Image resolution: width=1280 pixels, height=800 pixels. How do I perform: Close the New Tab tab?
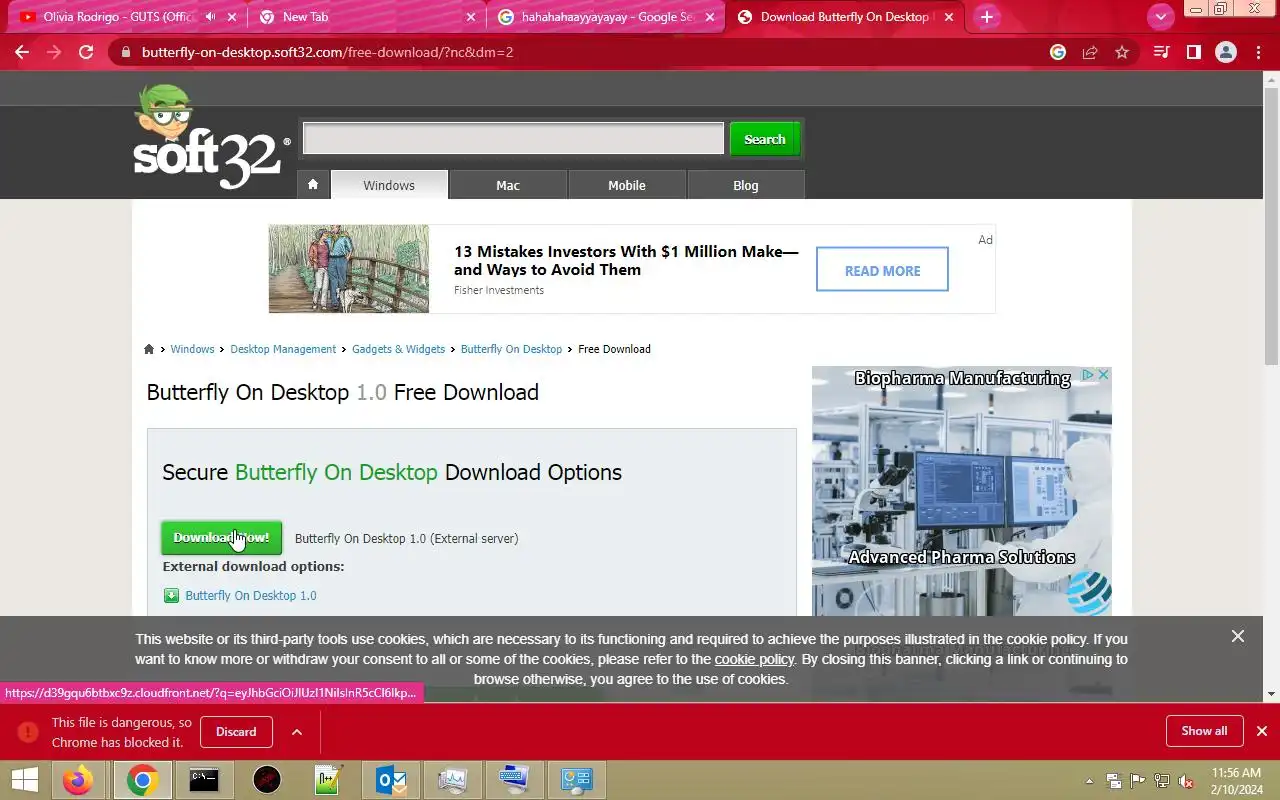[472, 17]
